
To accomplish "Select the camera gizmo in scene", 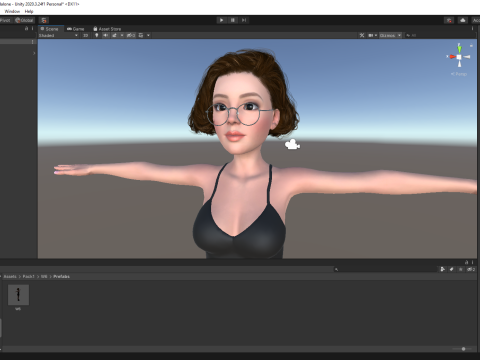I will [x=292, y=145].
